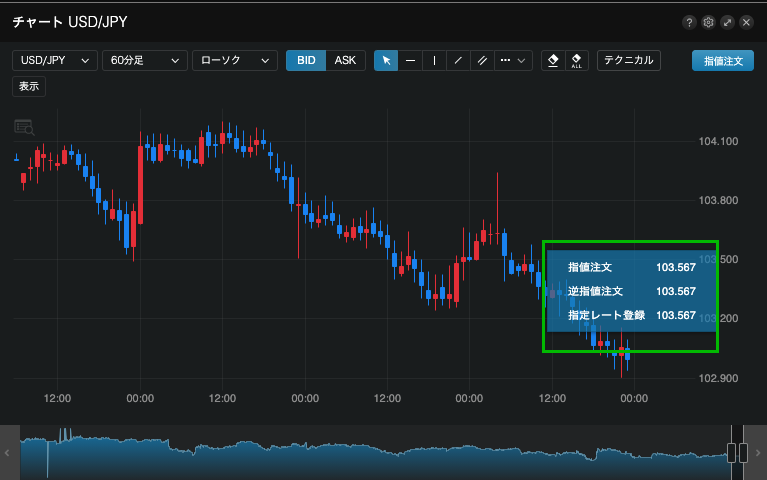
Task: Select the trend line drawing tool
Action: (458, 61)
